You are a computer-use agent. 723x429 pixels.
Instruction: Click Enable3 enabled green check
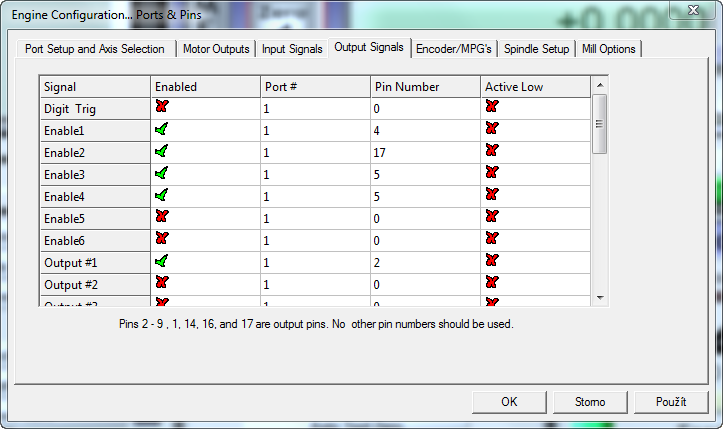pyautogui.click(x=161, y=174)
